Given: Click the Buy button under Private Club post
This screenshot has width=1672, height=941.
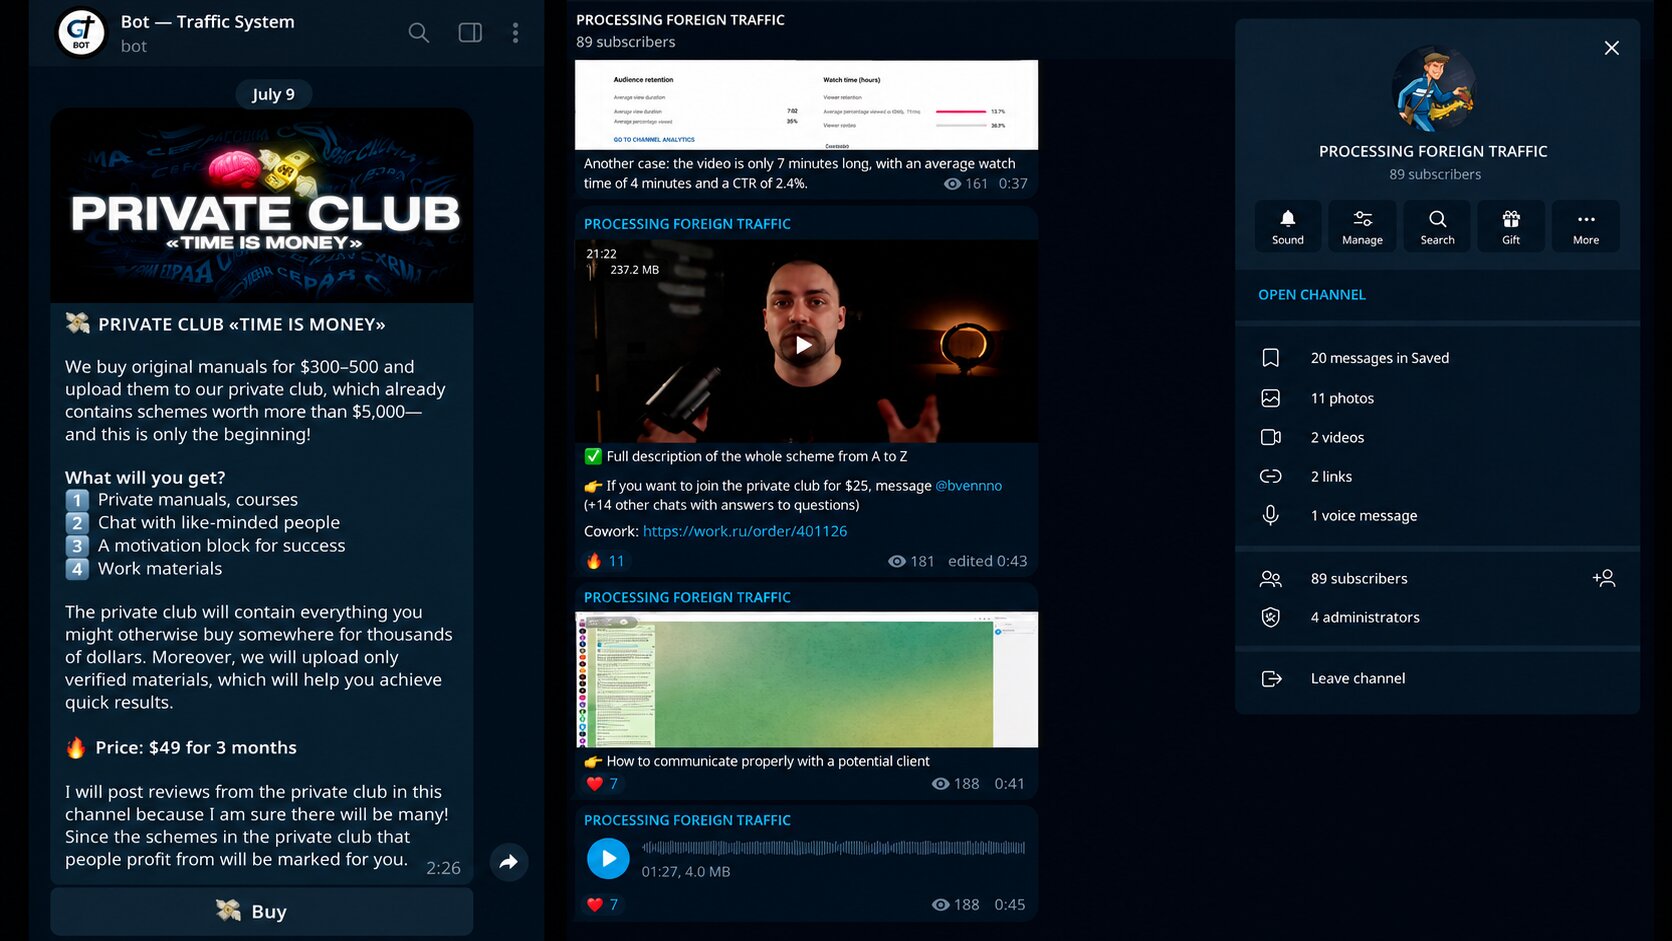Looking at the screenshot, I should (262, 911).
